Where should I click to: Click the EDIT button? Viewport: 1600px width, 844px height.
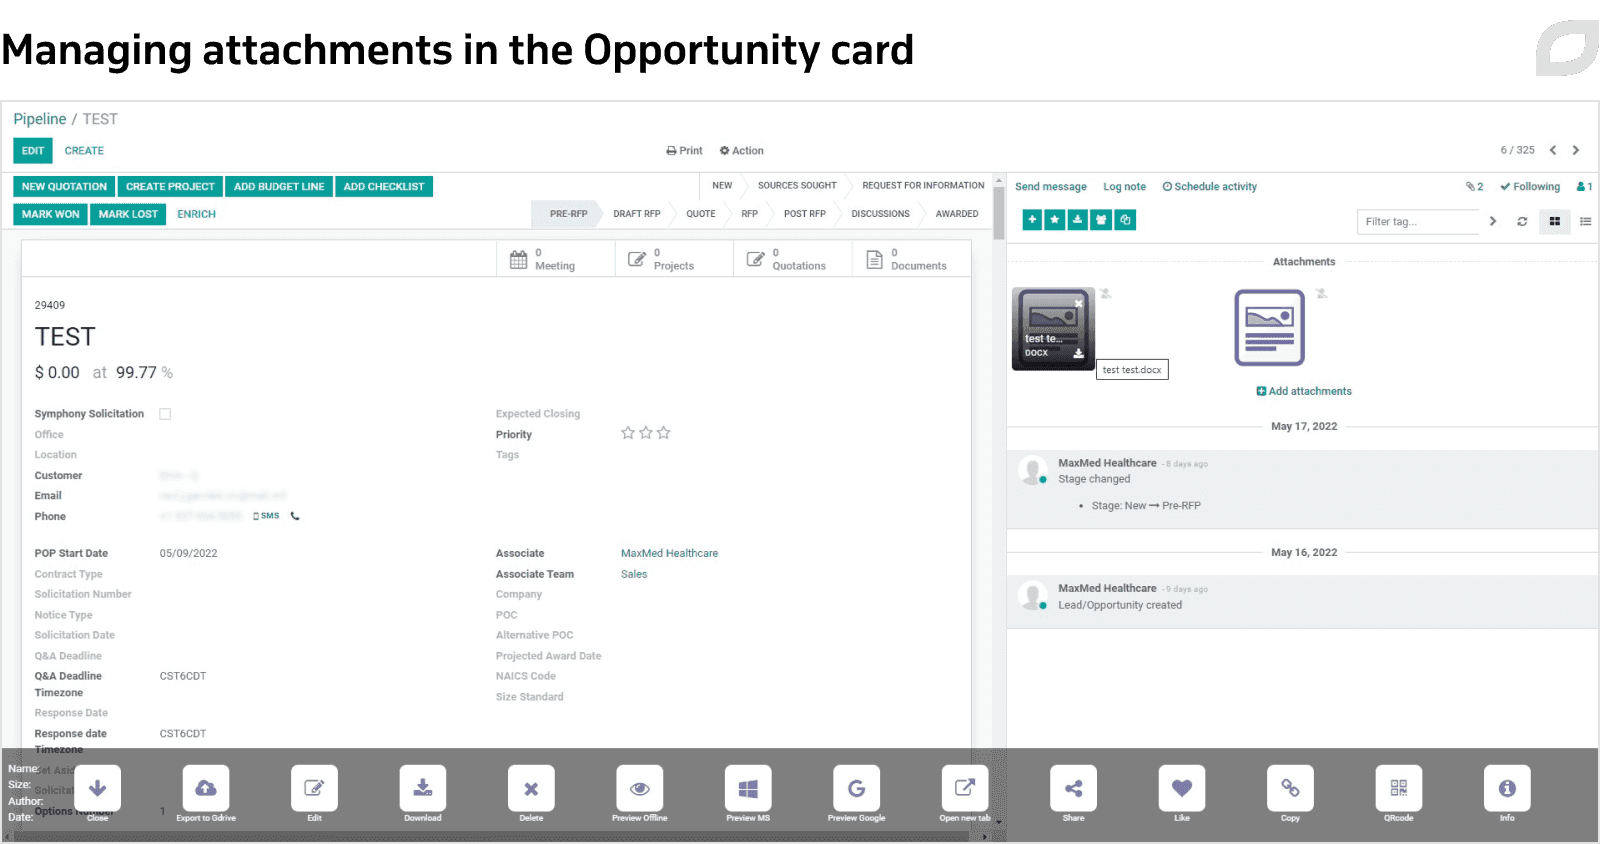pos(33,151)
